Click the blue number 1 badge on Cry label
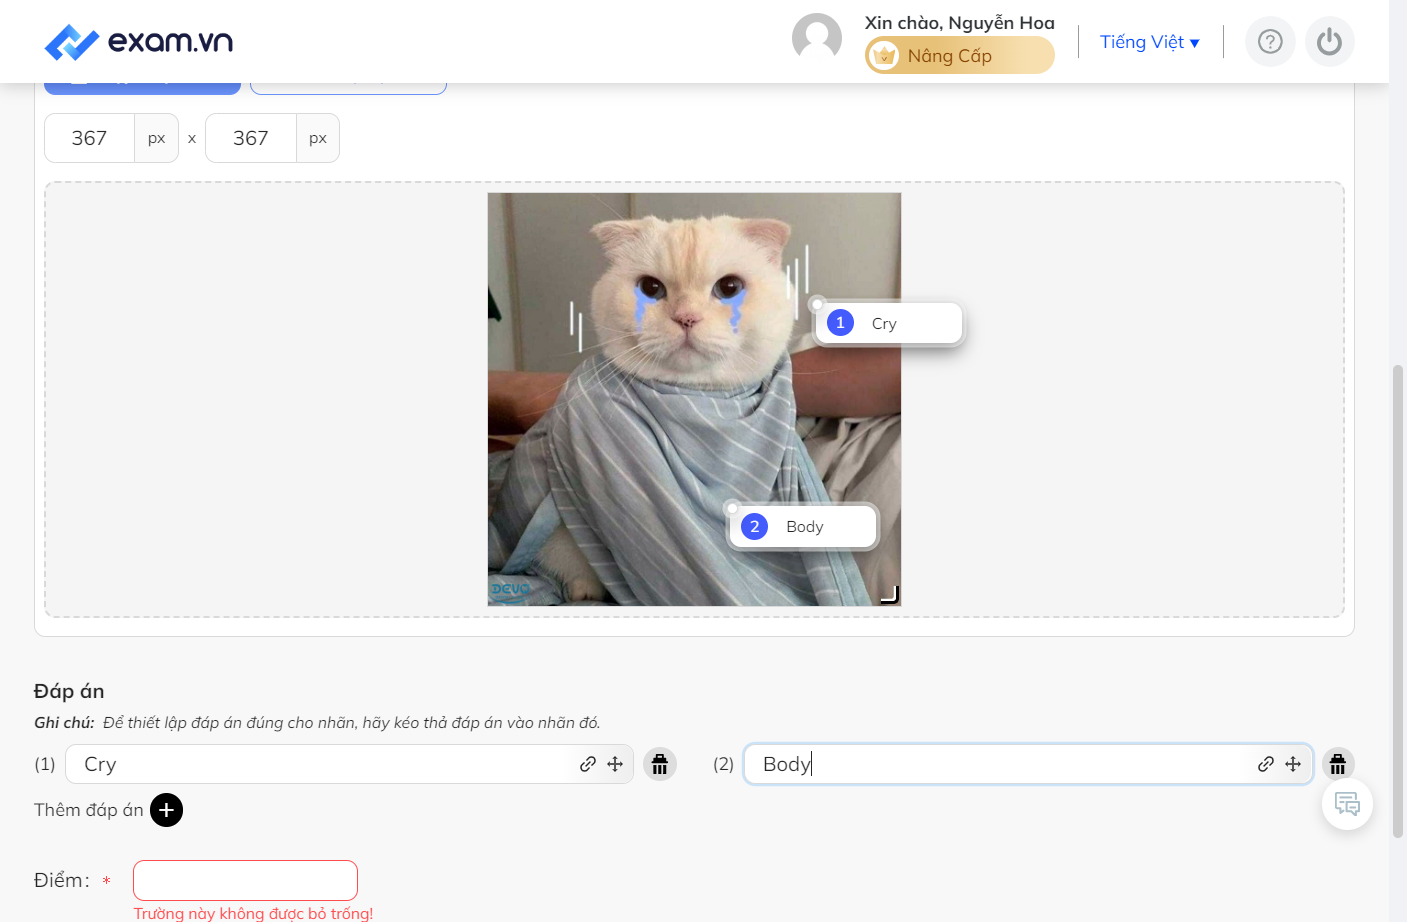 [x=841, y=323]
